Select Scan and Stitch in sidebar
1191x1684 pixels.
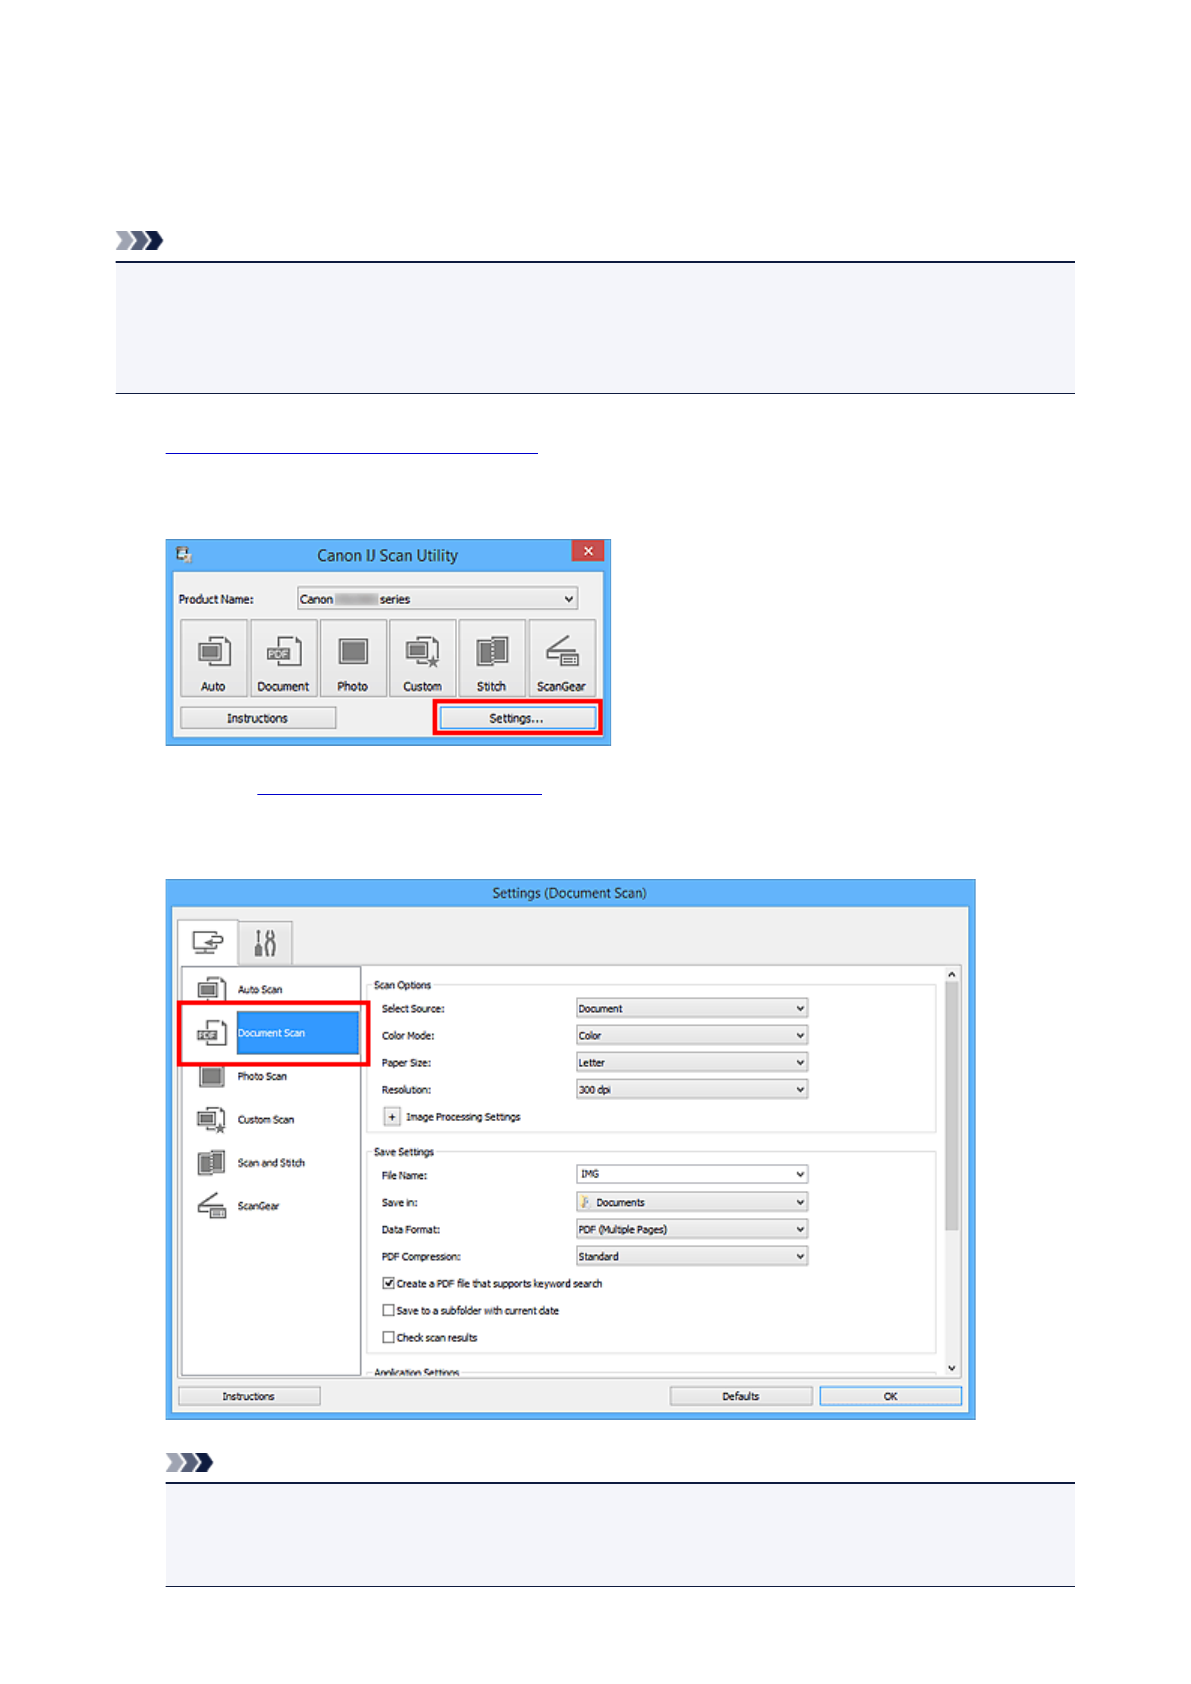(x=270, y=1163)
